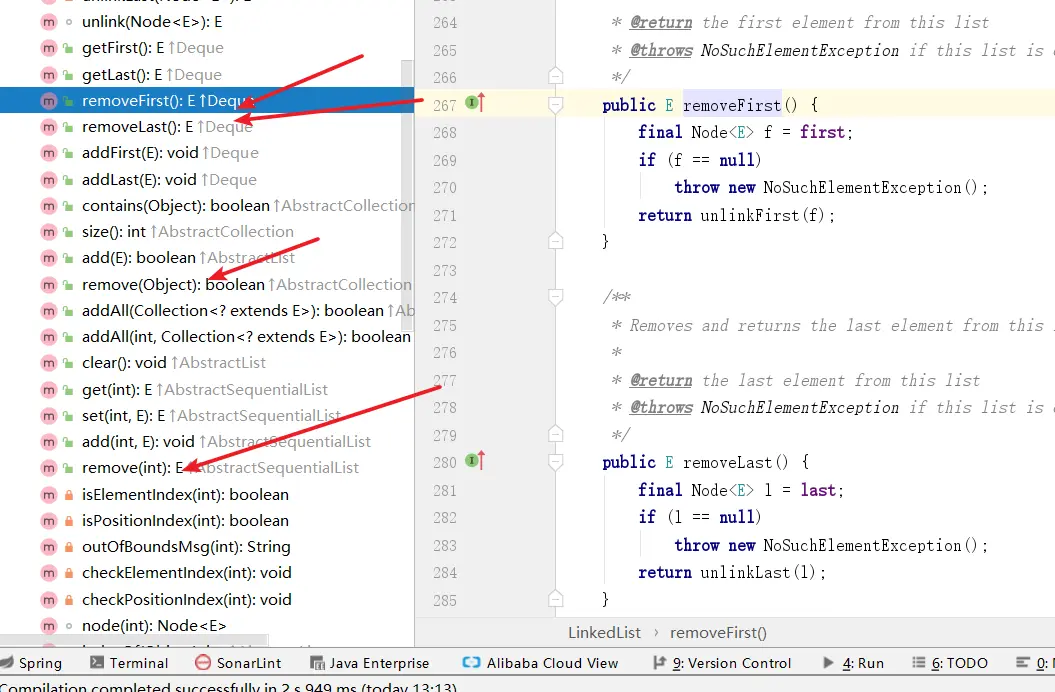
Task: Click unlinkLast call on line 284
Action: pyautogui.click(x=745, y=573)
